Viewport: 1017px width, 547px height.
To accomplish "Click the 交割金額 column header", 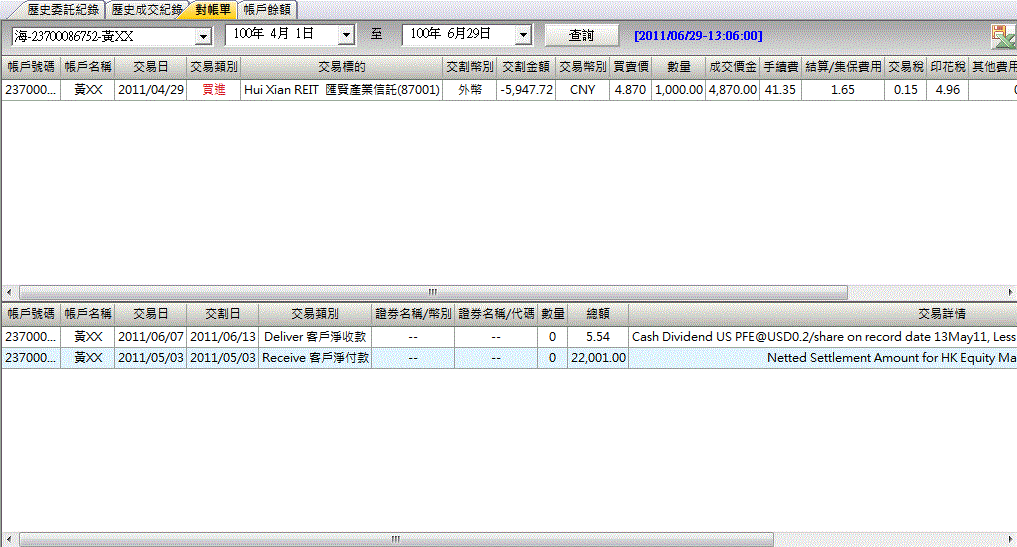I will 527,67.
